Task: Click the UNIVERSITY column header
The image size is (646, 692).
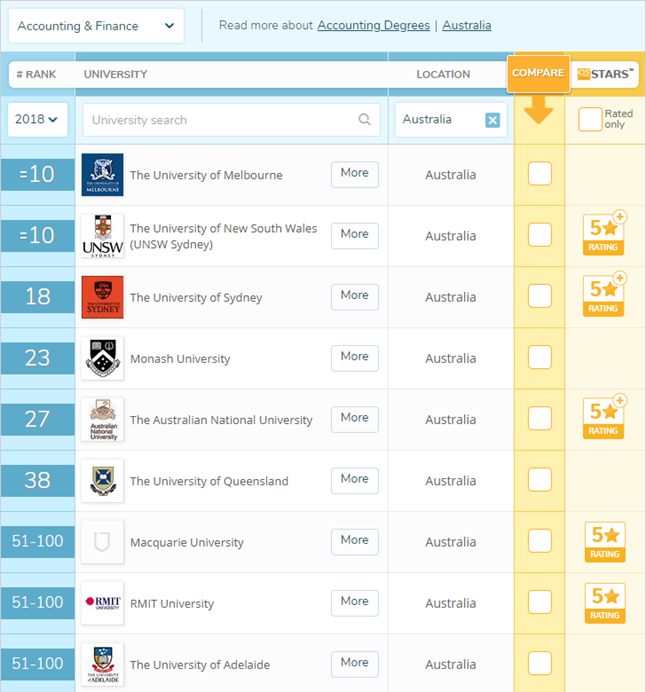Action: point(116,74)
